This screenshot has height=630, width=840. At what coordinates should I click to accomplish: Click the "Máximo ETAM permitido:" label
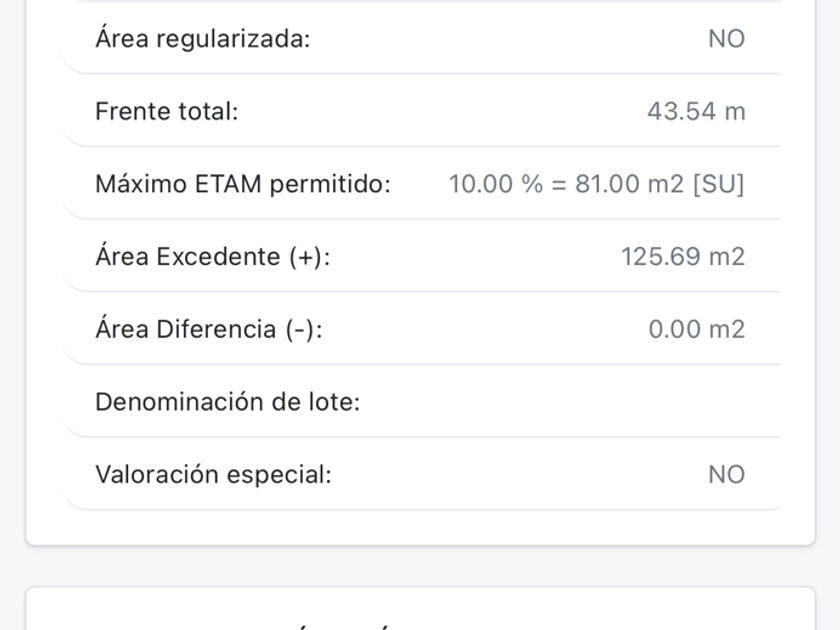tap(242, 184)
